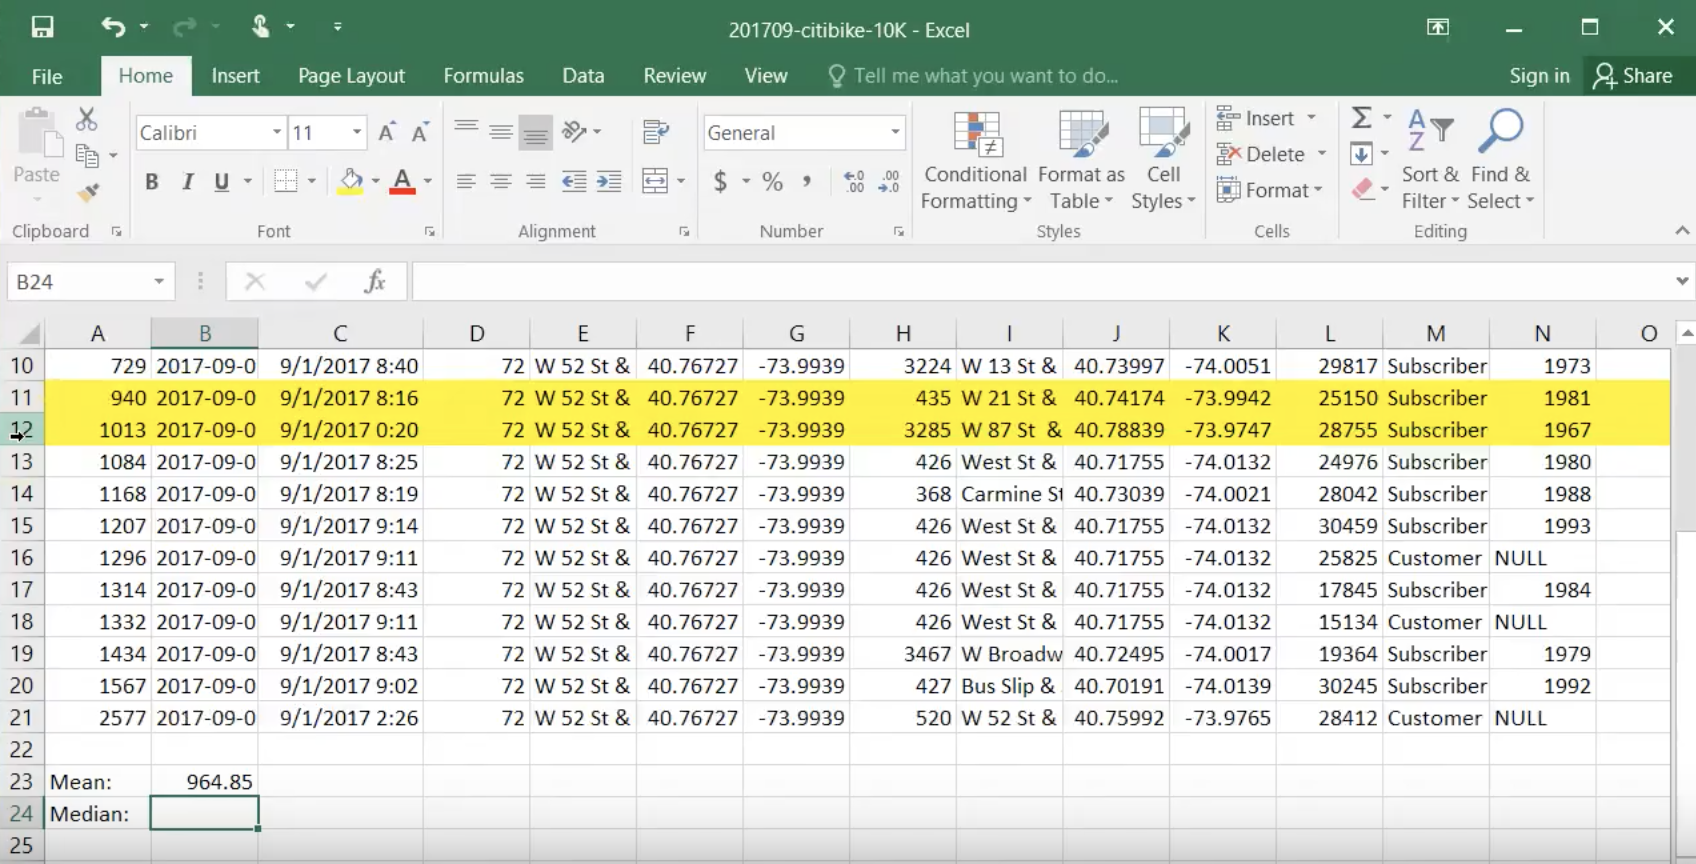Click the Touch/Mouse mode icon
Viewport: 1696px width, 864px height.
click(x=261, y=27)
